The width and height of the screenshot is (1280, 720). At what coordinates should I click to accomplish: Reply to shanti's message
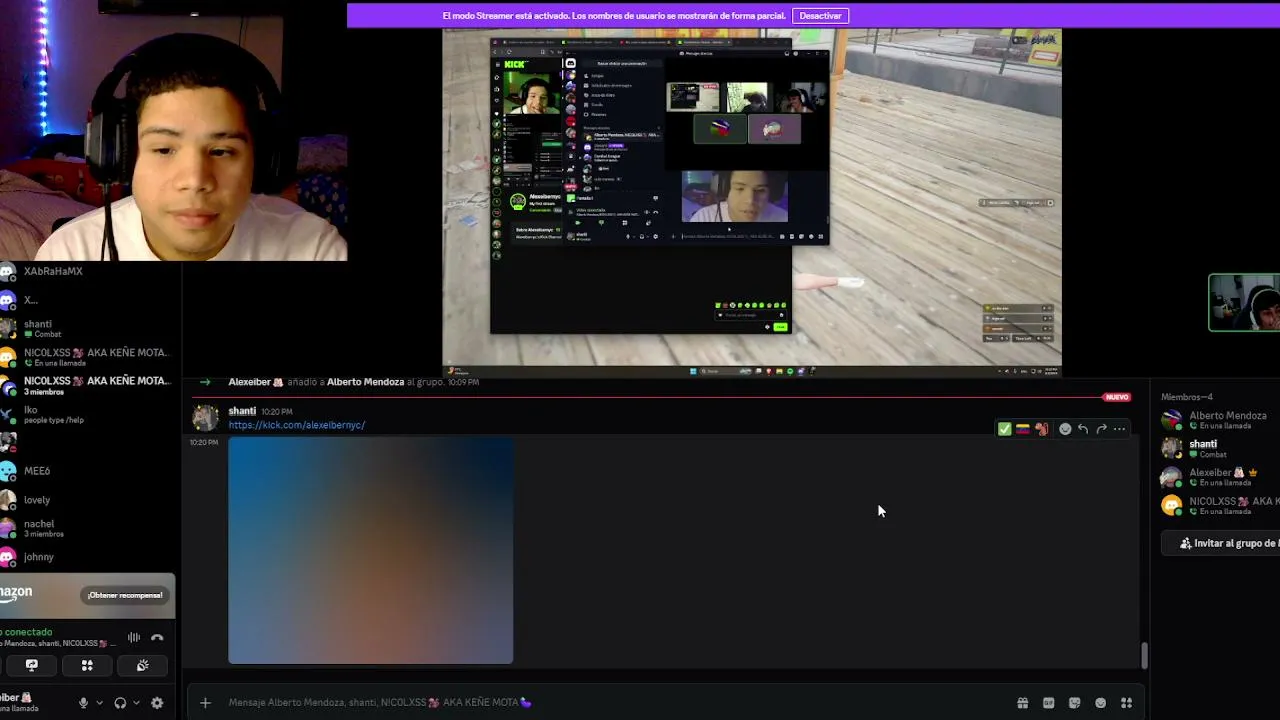1083,429
